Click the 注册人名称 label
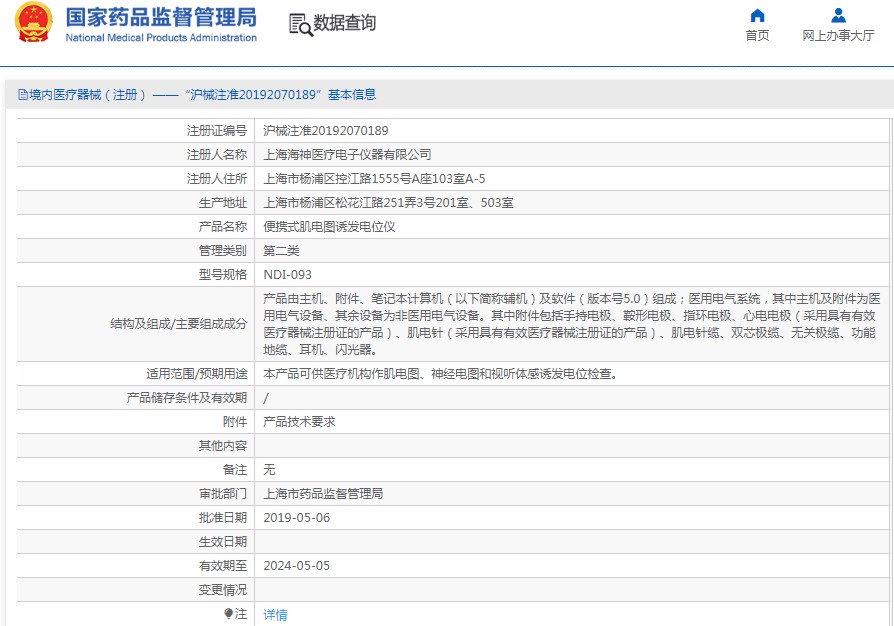894x626 pixels. click(217, 155)
